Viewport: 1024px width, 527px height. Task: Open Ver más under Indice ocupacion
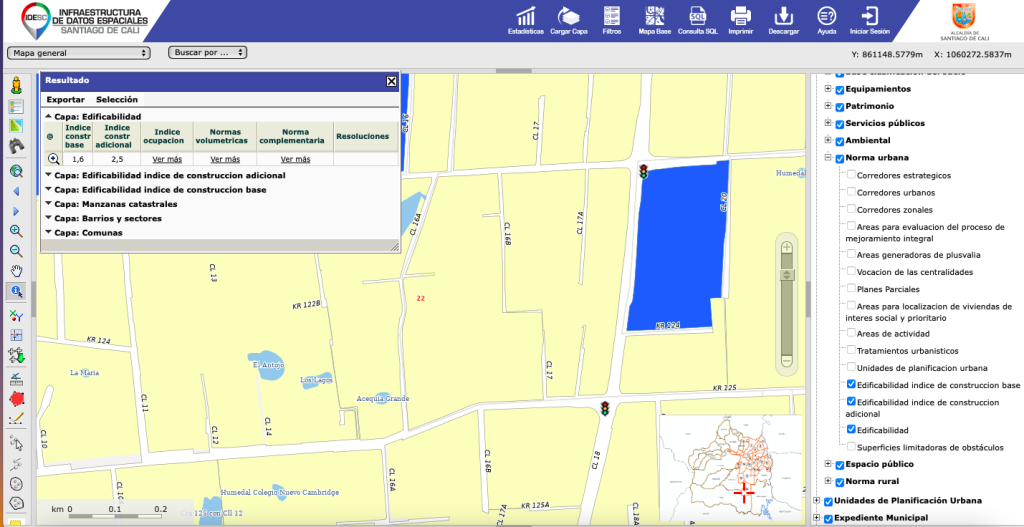coord(167,159)
